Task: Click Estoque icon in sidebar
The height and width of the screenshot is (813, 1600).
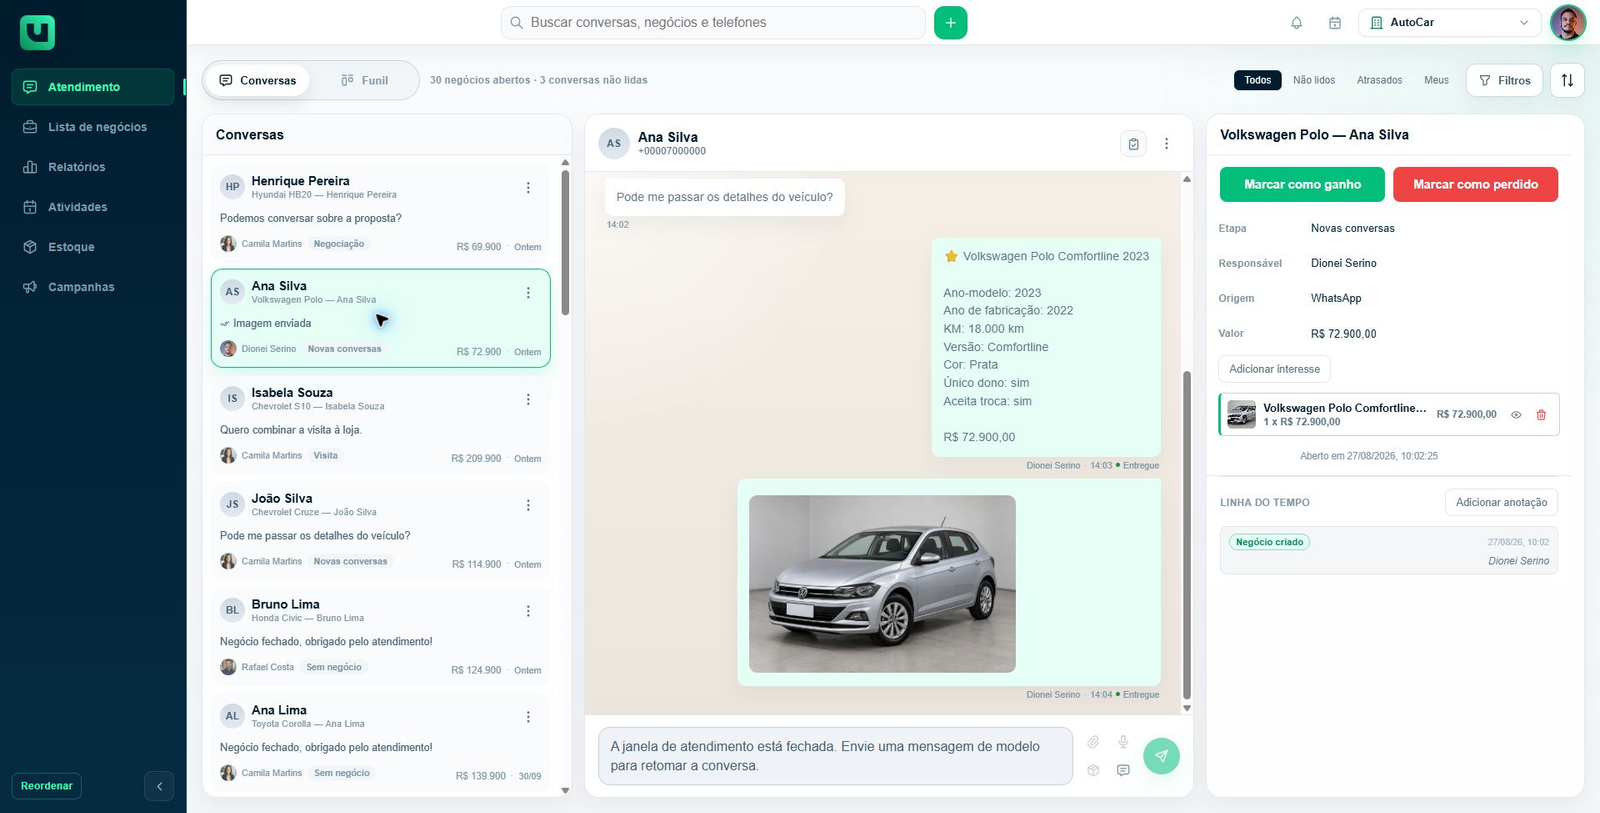Action: click(x=30, y=247)
